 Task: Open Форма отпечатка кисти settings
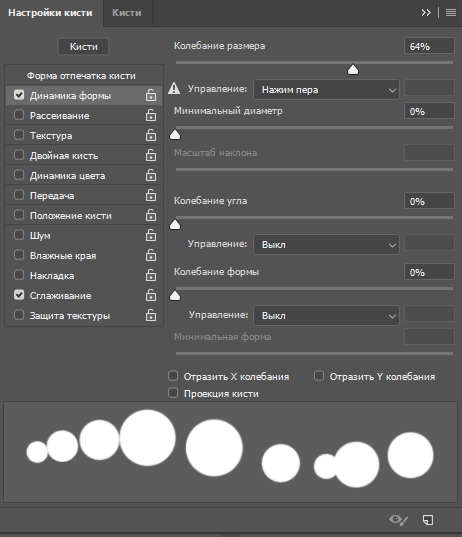(82, 76)
